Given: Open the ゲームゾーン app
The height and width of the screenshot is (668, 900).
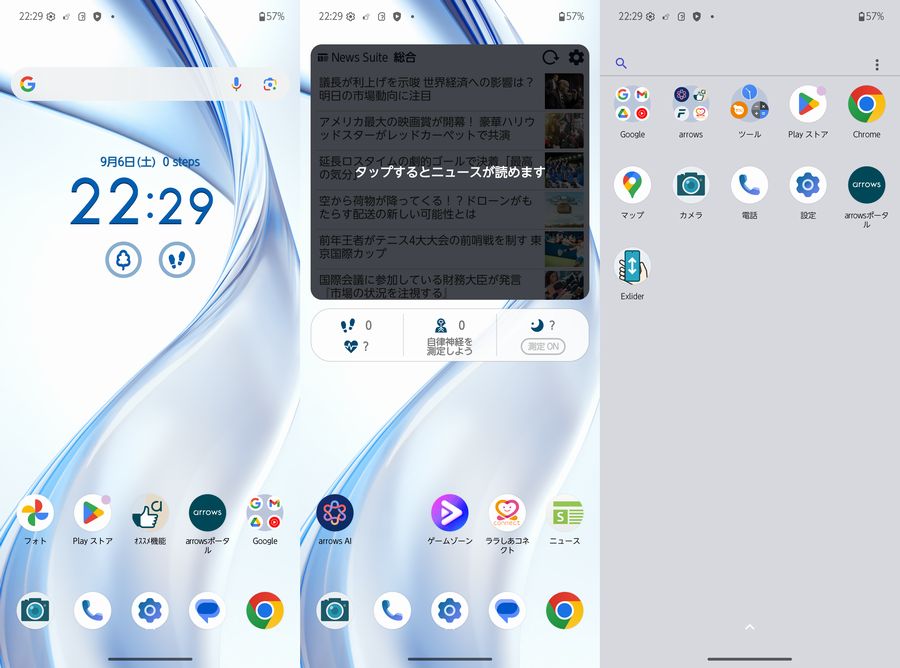Looking at the screenshot, I should tap(450, 513).
